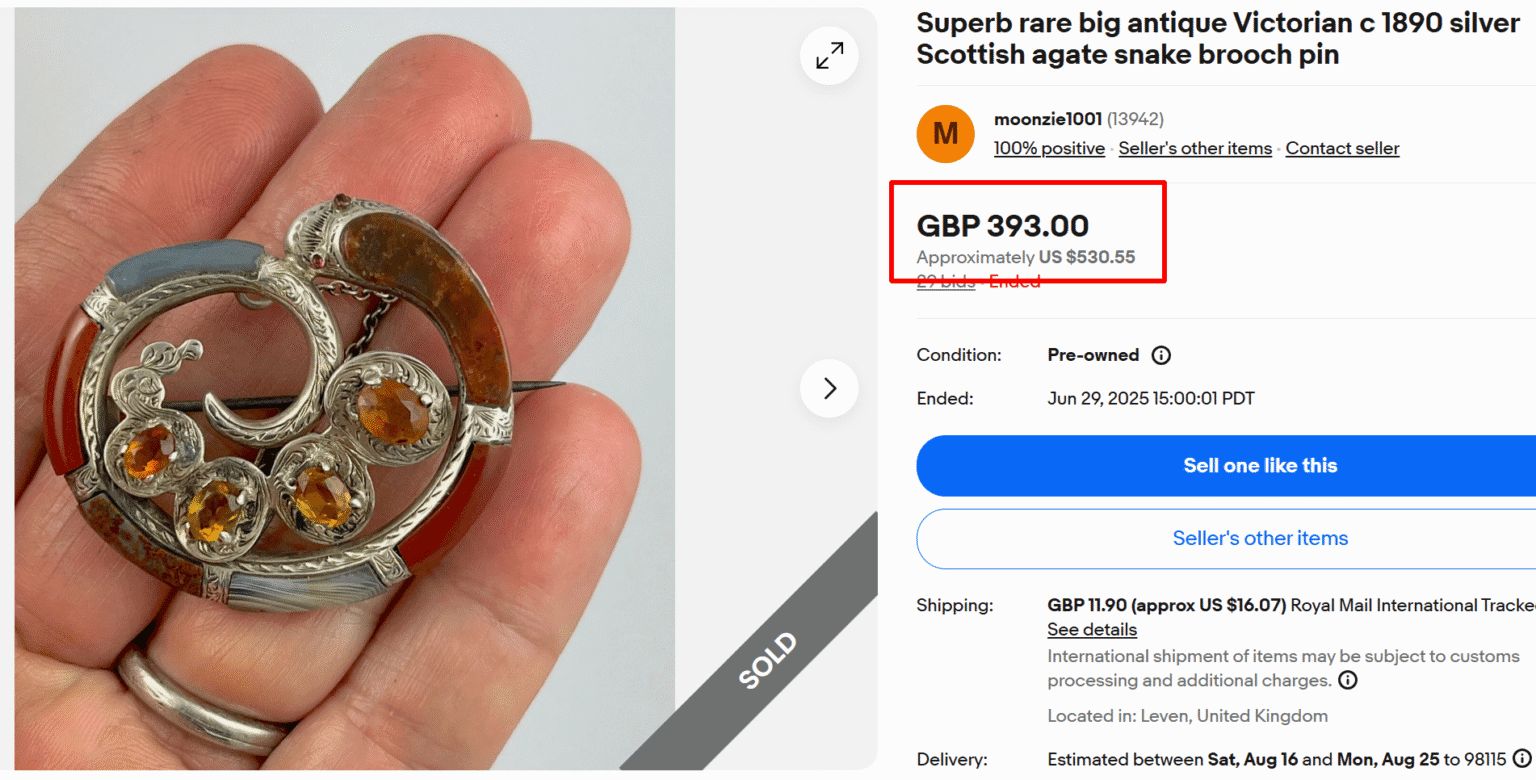Open the customs processing info tooltip
The height and width of the screenshot is (780, 1536).
1348,679
